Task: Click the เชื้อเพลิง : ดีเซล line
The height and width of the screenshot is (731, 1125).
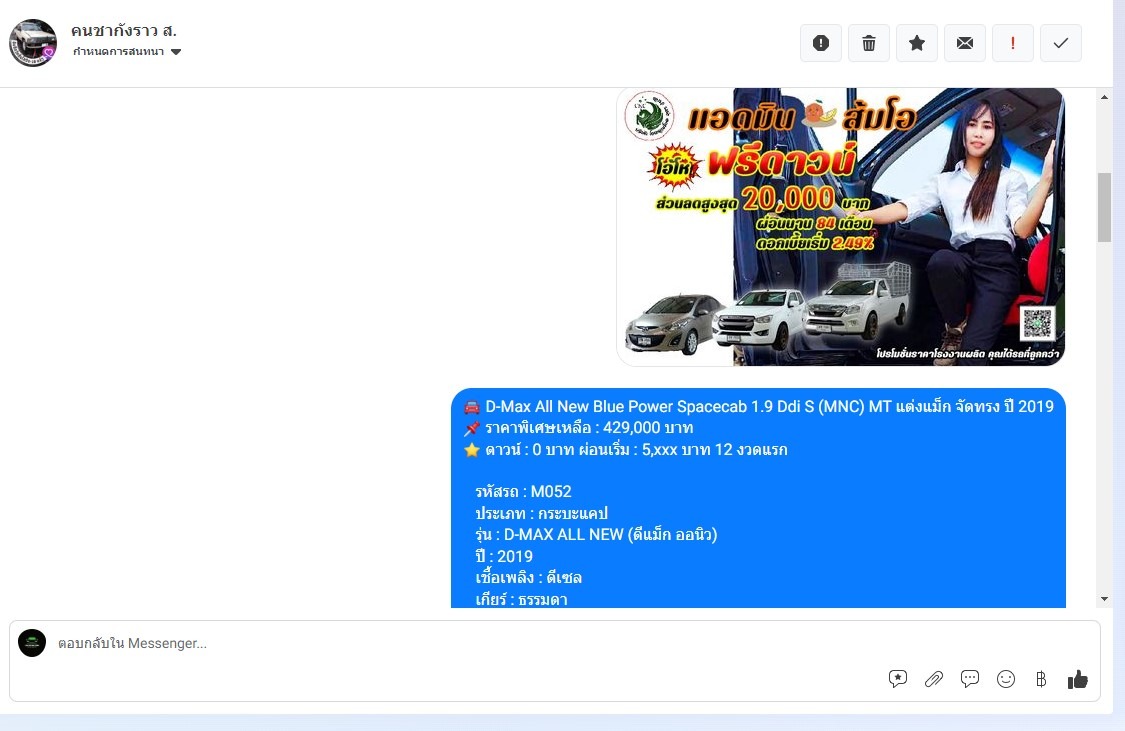Action: point(528,578)
